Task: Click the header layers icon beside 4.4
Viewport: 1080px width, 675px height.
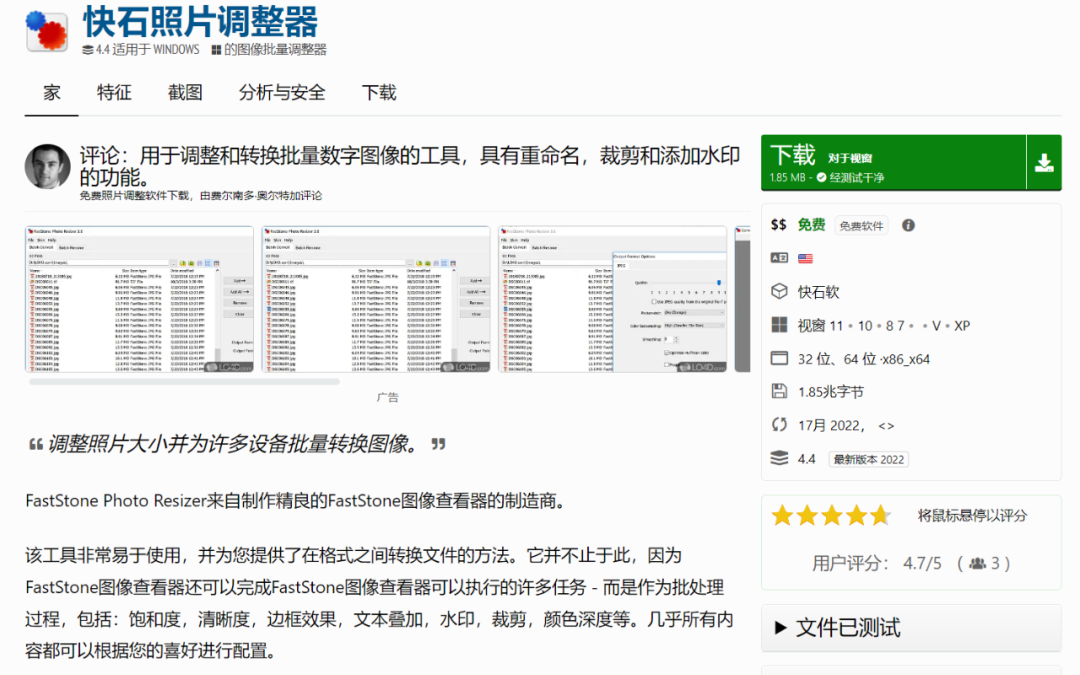Action: pos(87,50)
